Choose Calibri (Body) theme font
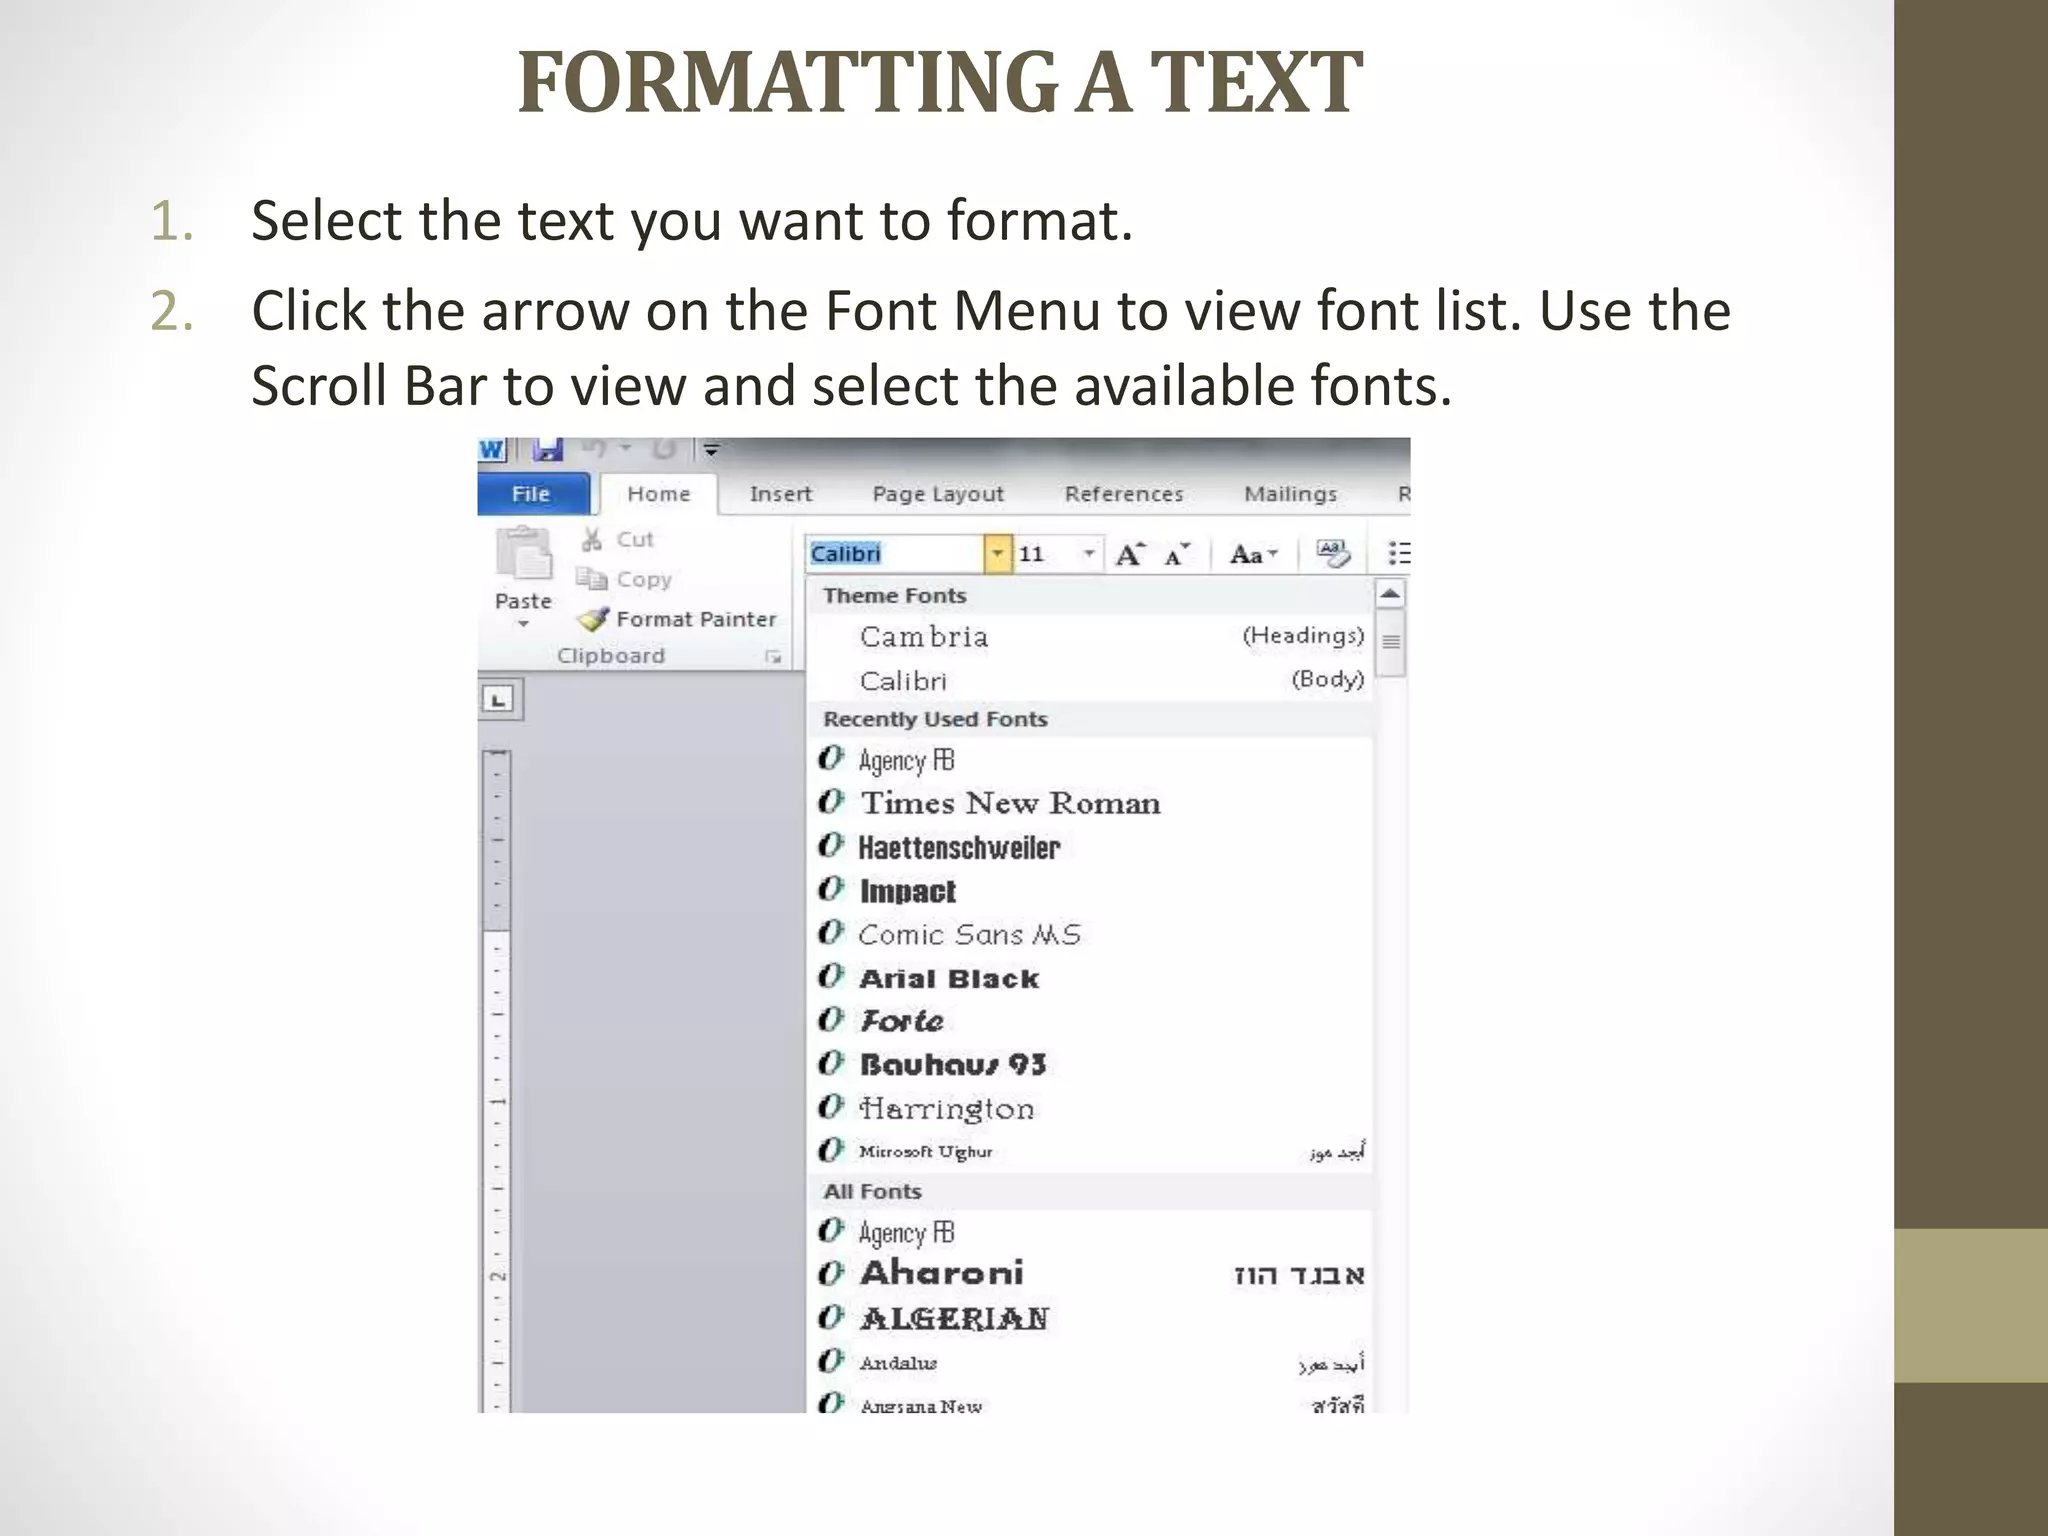 1090,680
